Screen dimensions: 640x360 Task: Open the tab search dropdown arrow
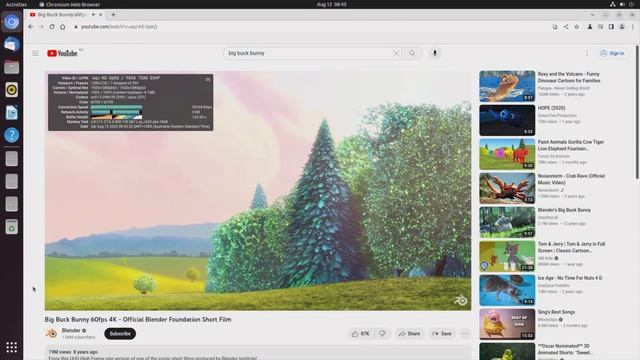pos(592,15)
